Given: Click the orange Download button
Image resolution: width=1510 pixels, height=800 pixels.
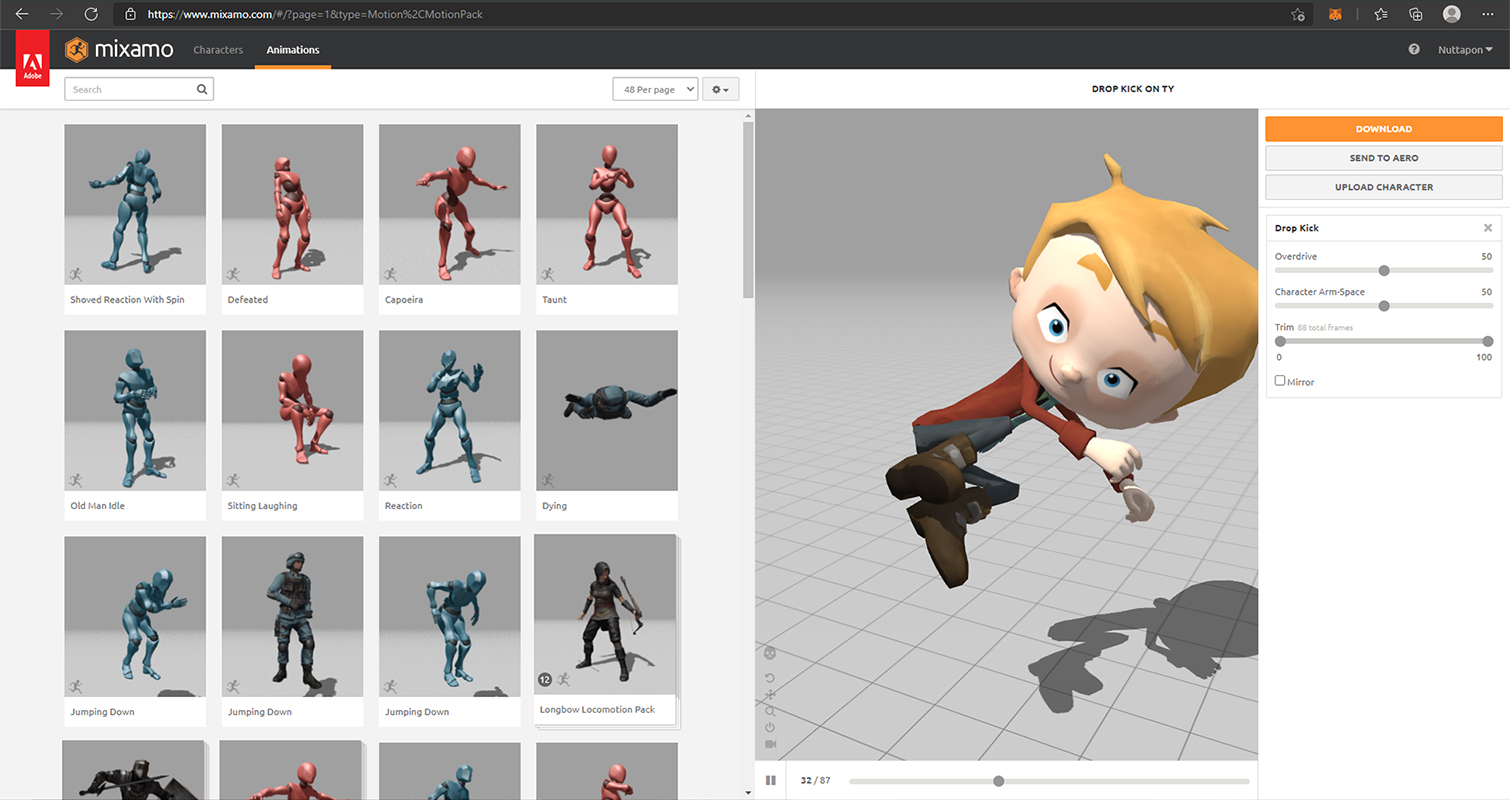Looking at the screenshot, I should [x=1383, y=129].
